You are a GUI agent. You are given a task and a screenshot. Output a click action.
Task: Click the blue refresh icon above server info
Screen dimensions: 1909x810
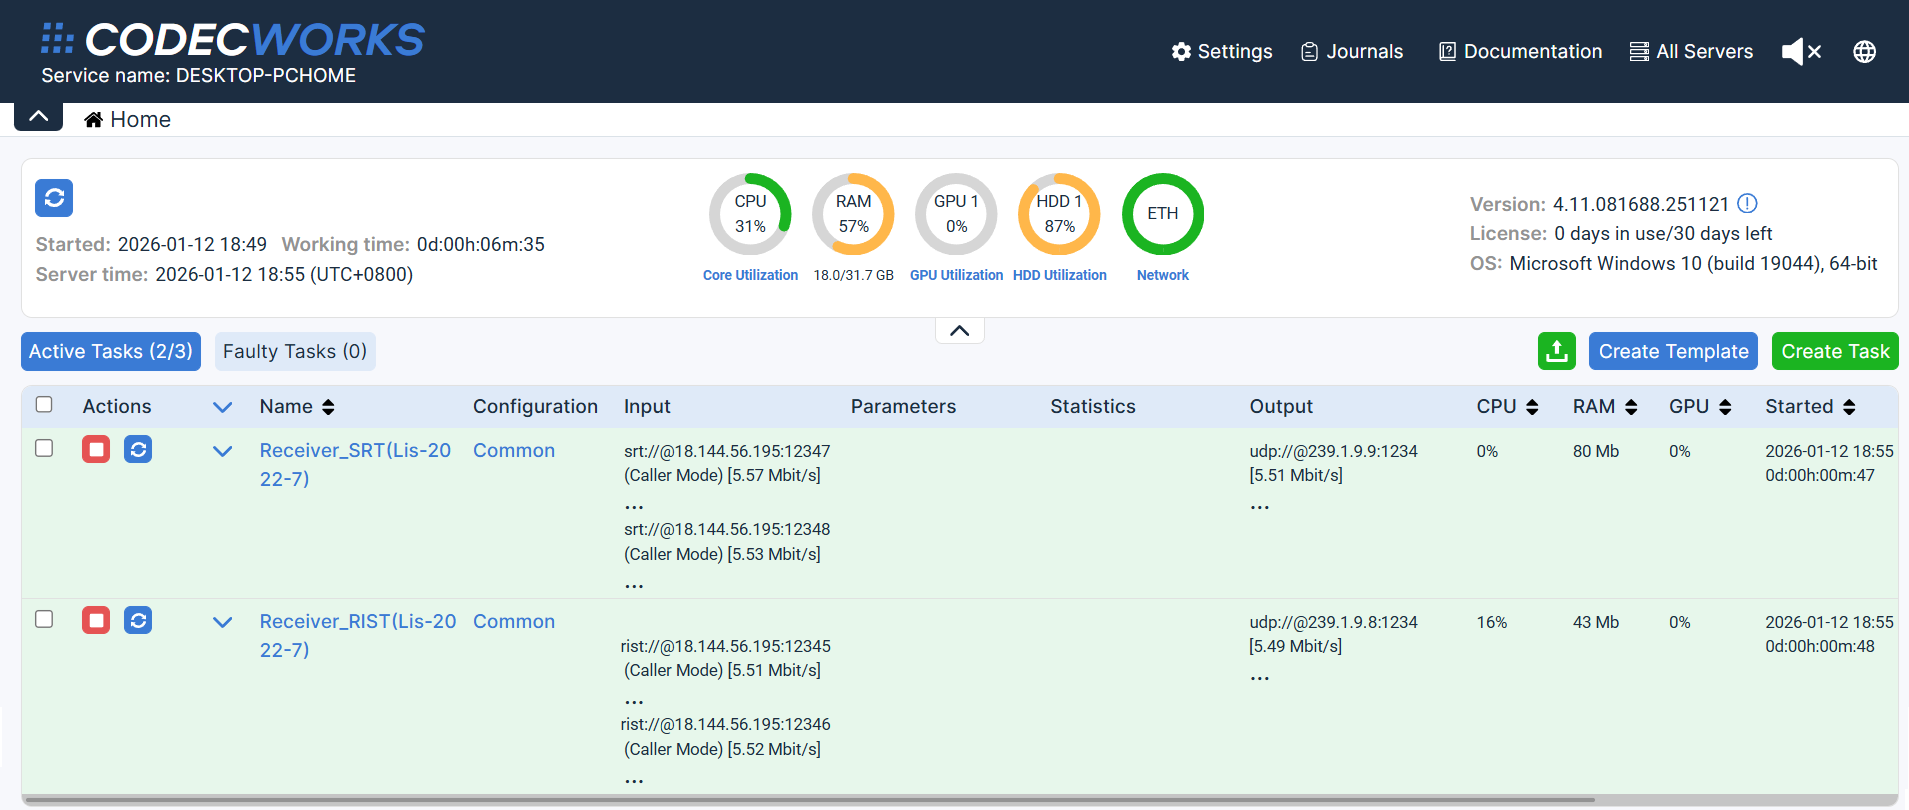click(54, 198)
